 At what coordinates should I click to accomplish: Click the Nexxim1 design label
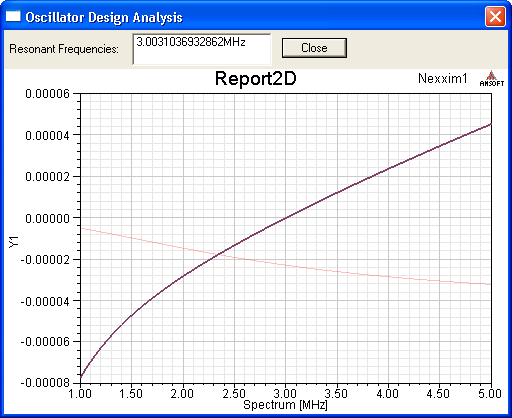coord(443,79)
